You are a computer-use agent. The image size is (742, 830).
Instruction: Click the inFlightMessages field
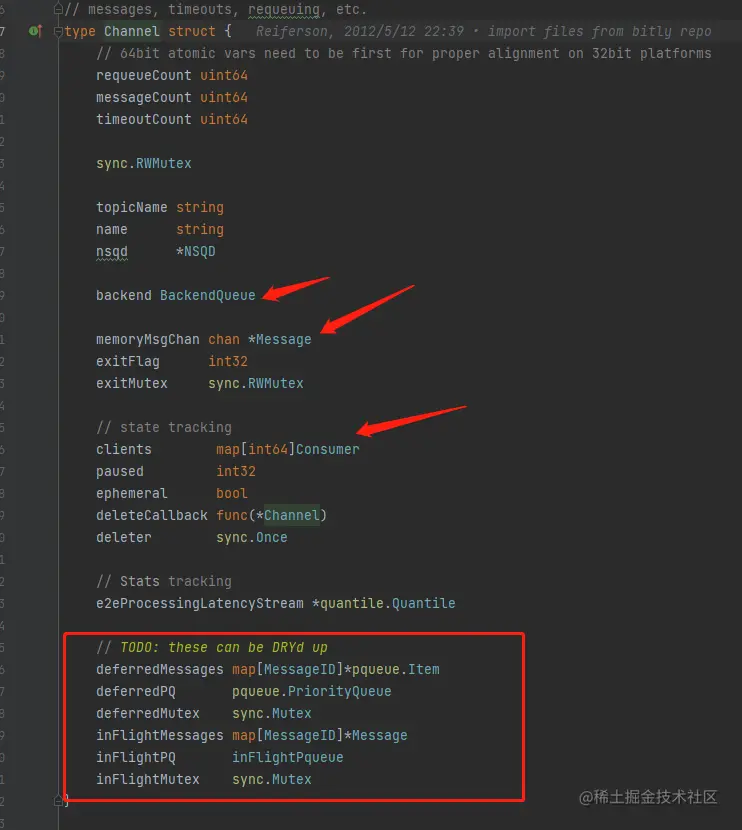[159, 735]
